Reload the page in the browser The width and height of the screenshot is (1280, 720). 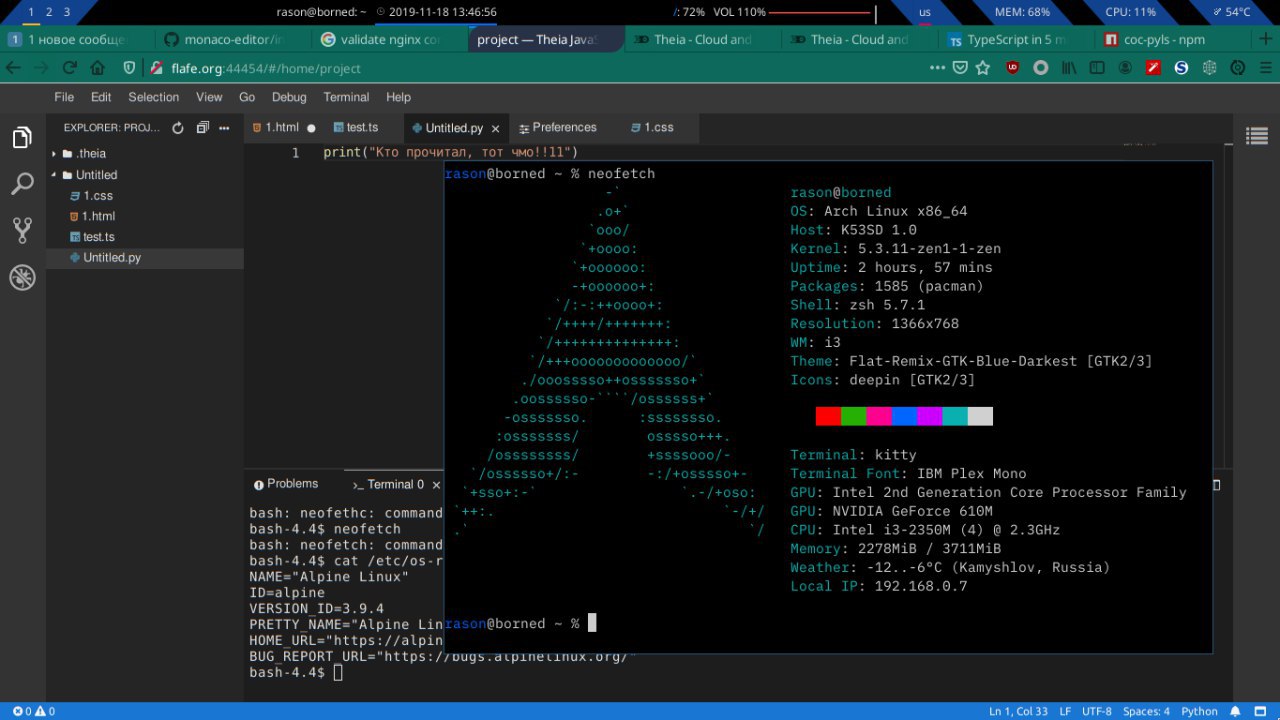coord(69,68)
